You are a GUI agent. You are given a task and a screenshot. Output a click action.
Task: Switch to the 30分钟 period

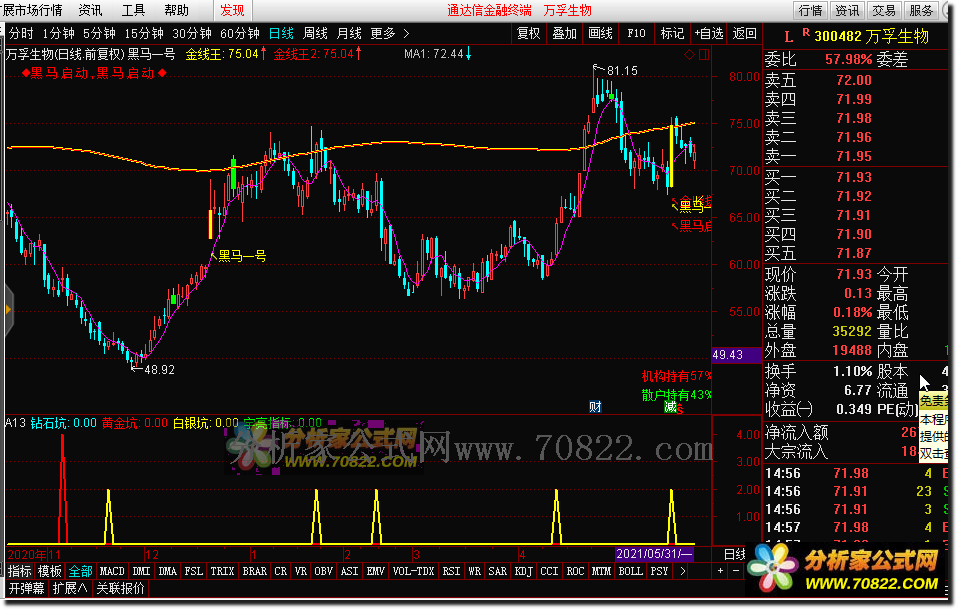point(192,34)
